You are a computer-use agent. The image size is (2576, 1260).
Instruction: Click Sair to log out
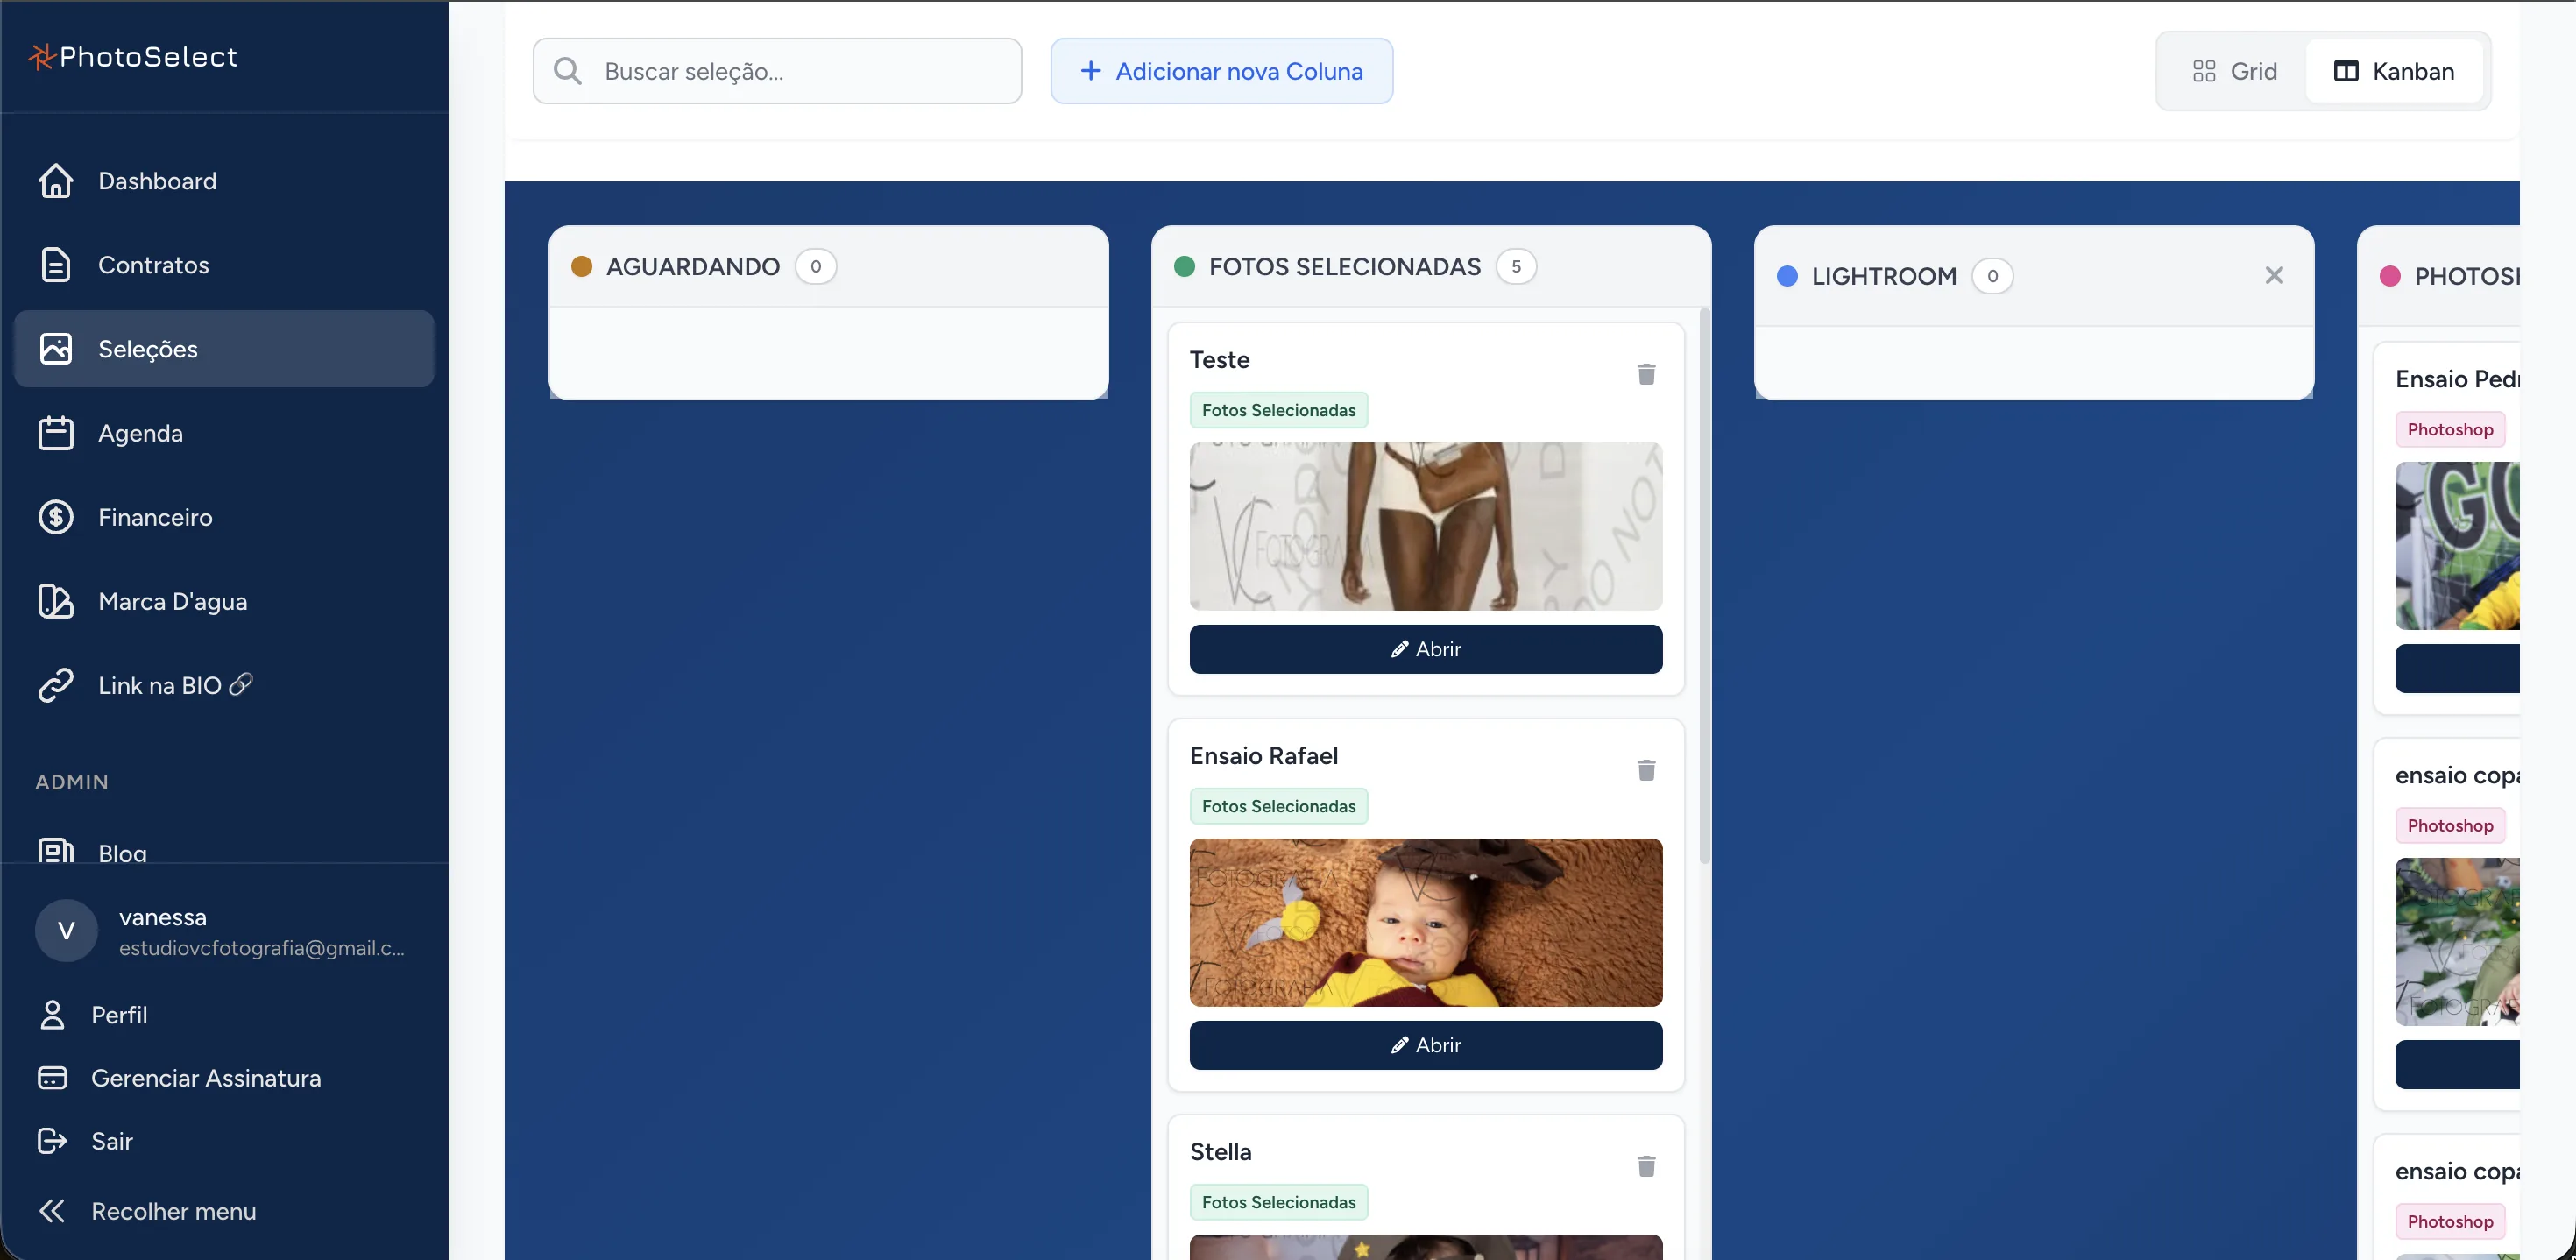pos(111,1141)
